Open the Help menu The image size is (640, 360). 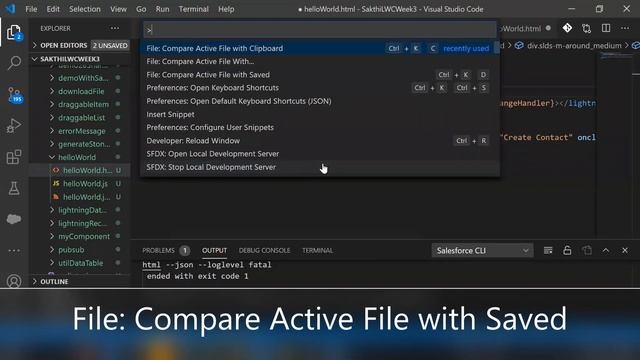226,9
